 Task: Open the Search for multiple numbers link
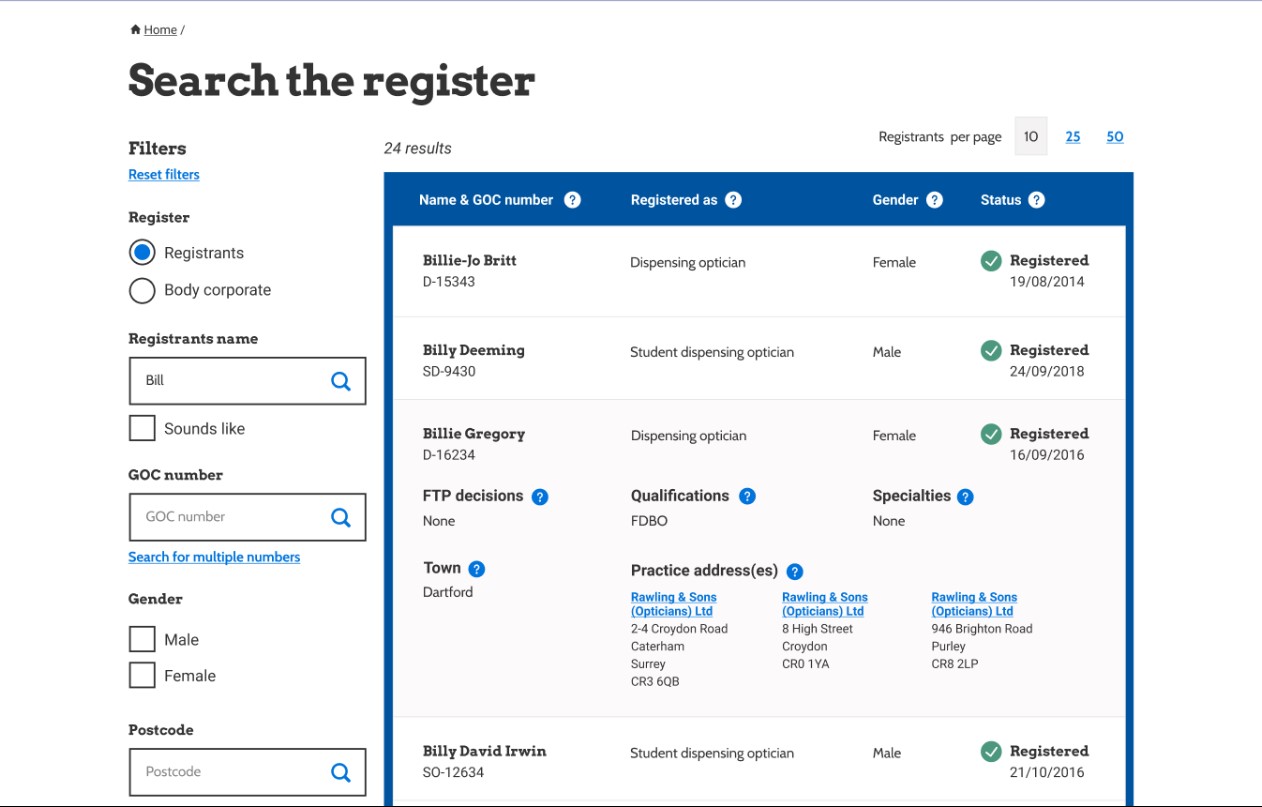214,557
